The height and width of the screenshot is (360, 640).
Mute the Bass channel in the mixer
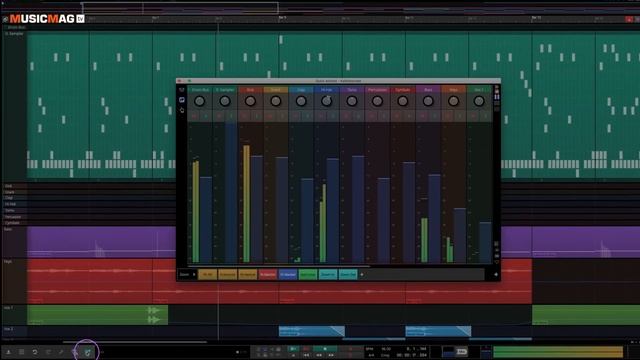click(x=422, y=116)
